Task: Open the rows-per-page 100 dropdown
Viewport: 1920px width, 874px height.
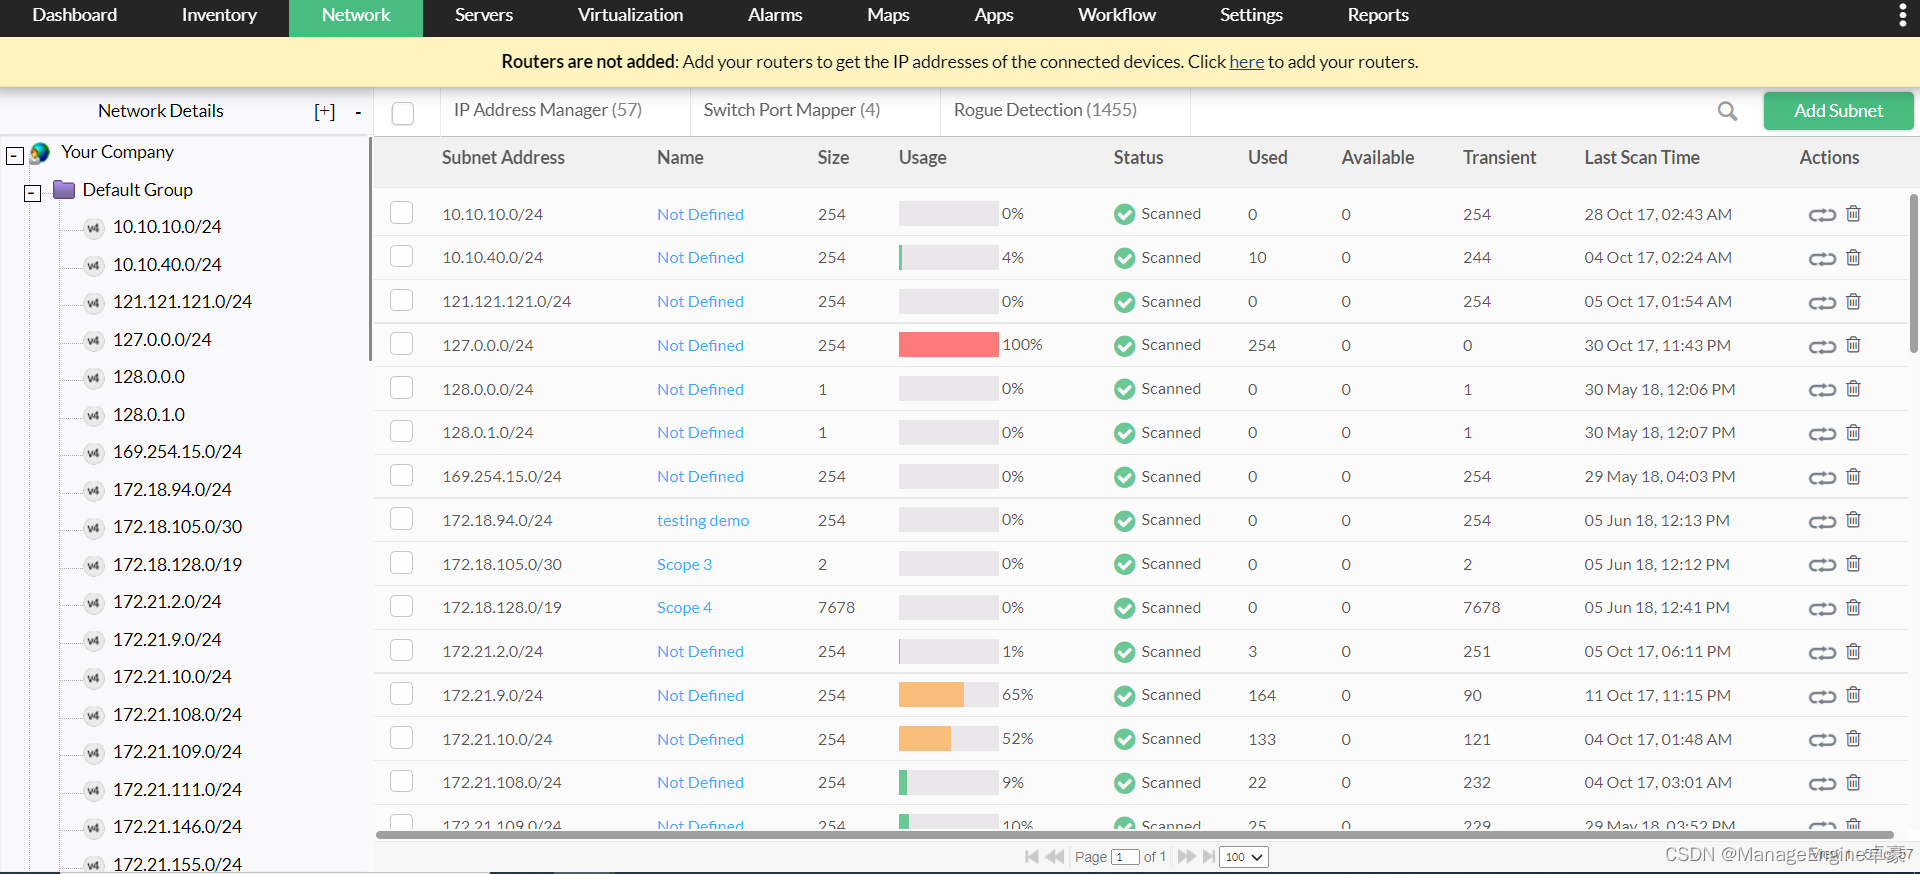Action: pyautogui.click(x=1244, y=857)
